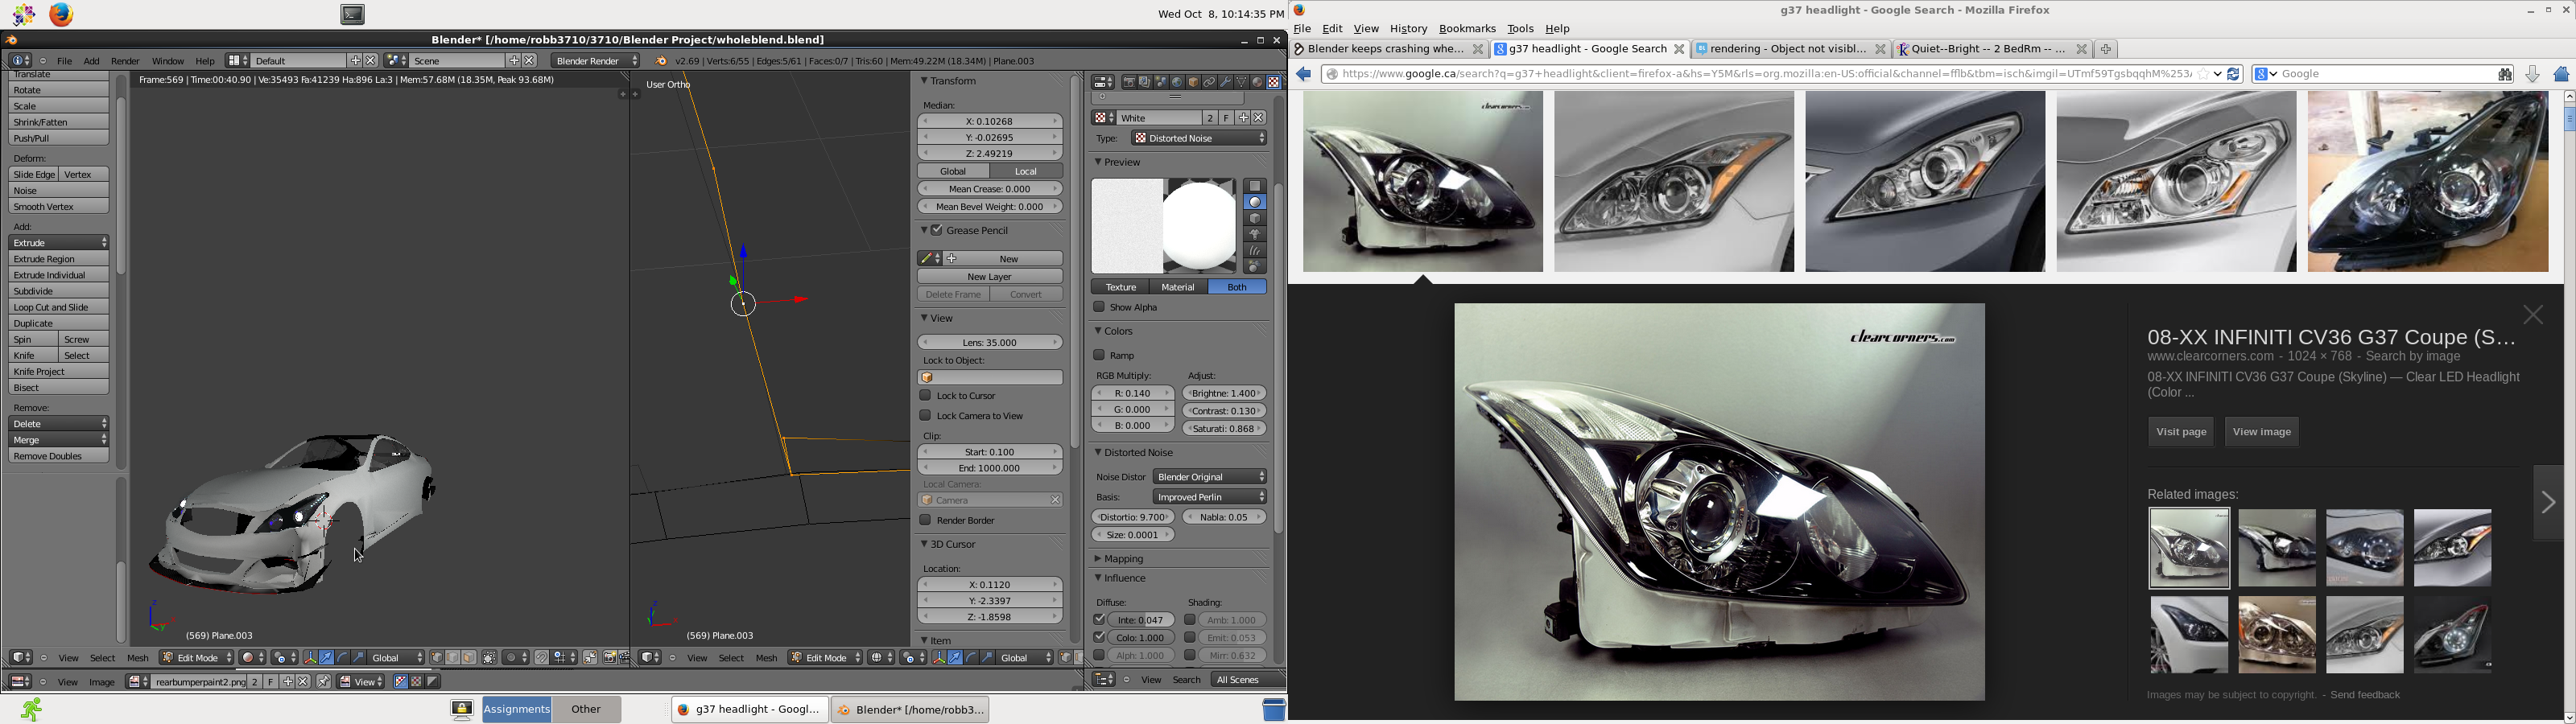This screenshot has width=2576, height=724.
Task: Open Noise Distortion dropdown Blender Original
Action: pyautogui.click(x=1210, y=477)
